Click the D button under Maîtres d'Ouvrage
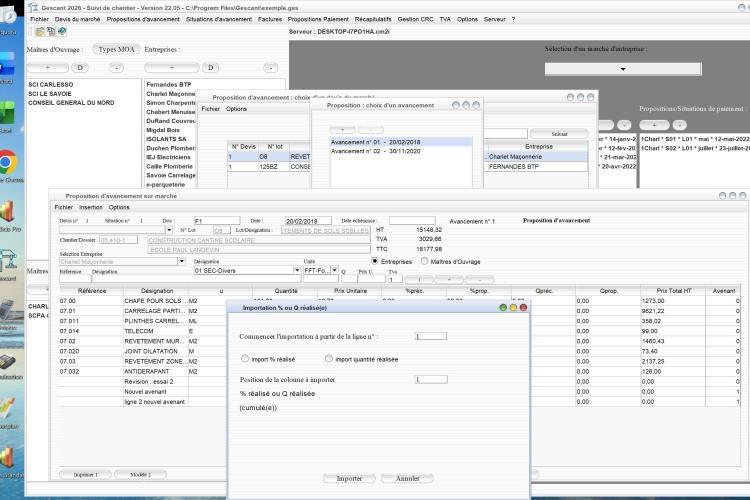The width and height of the screenshot is (750, 500). (x=80, y=67)
